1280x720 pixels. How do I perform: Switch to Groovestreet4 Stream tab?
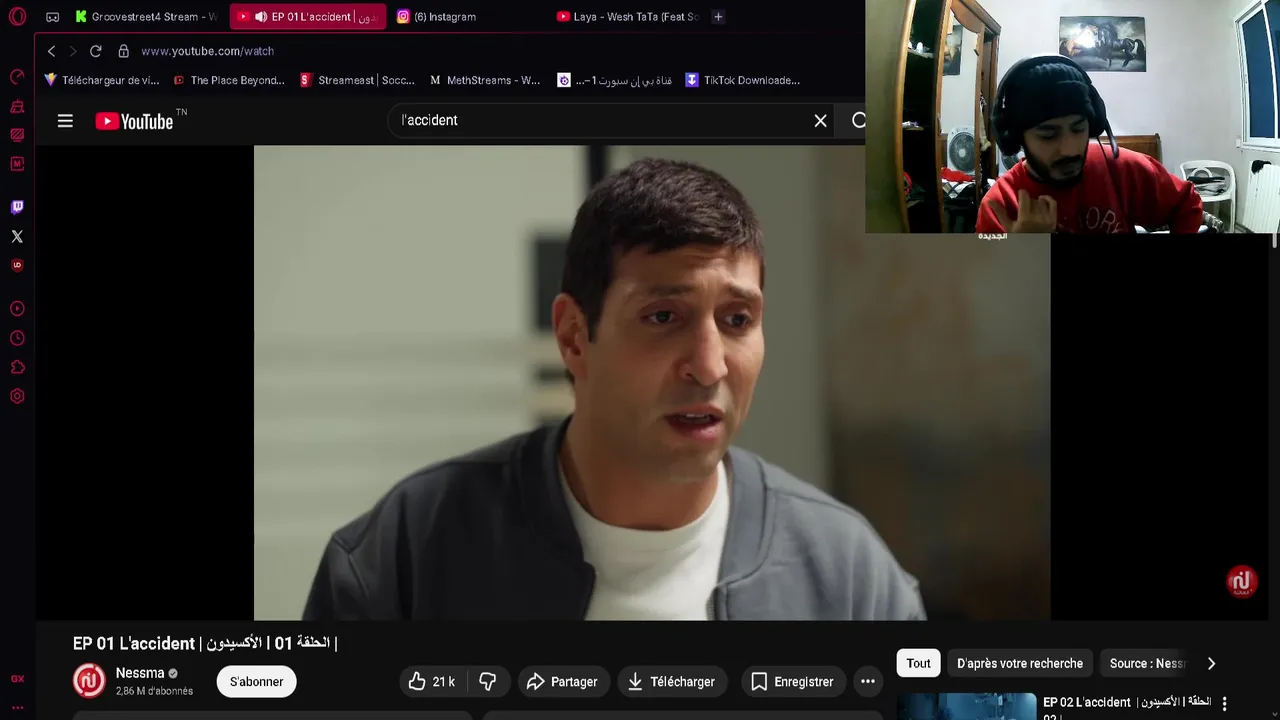(145, 17)
